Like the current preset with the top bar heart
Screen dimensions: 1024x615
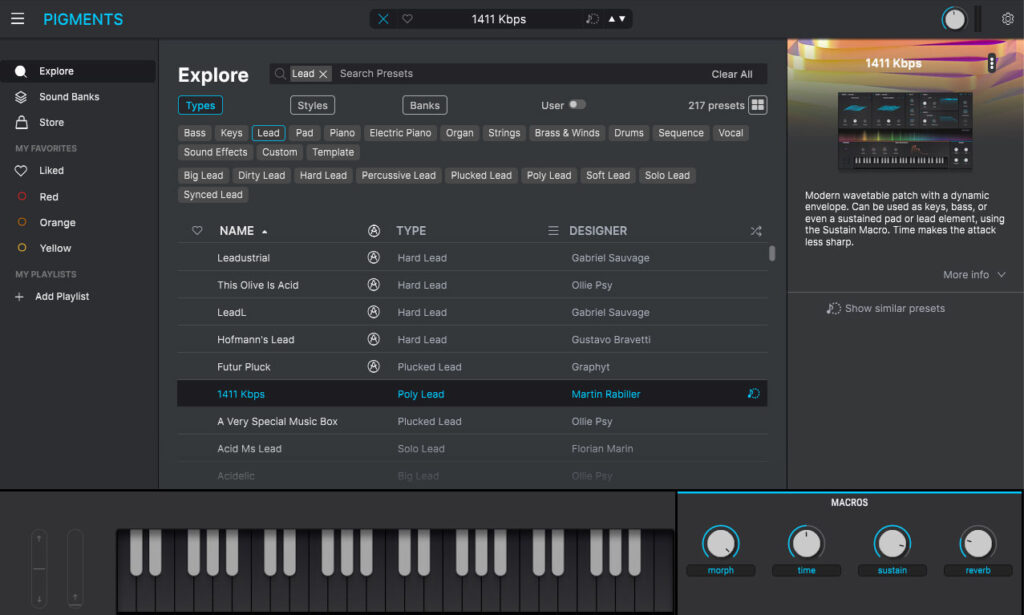click(x=408, y=19)
